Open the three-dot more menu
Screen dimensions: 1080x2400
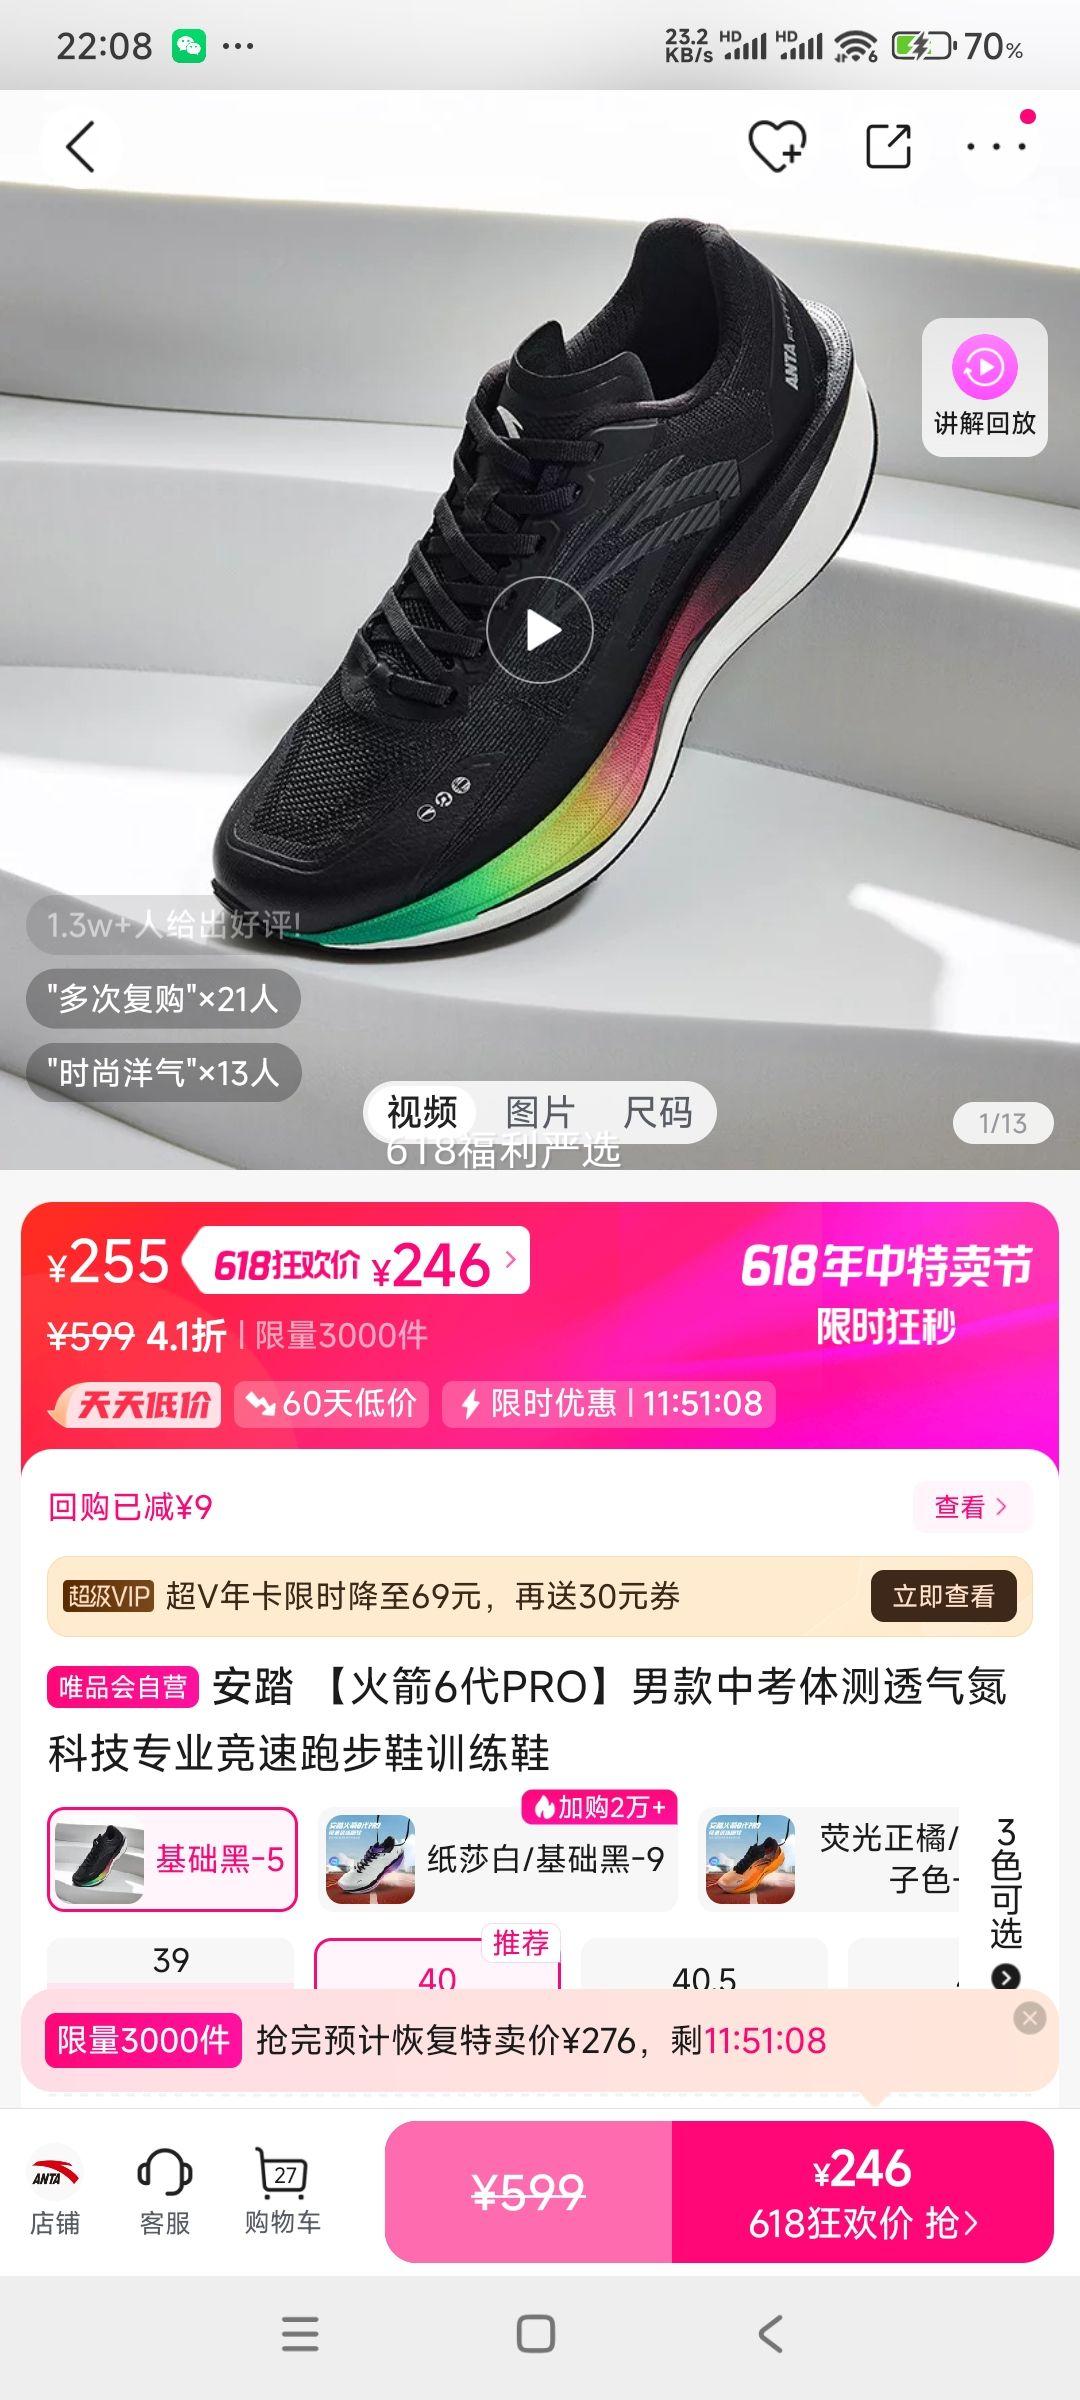click(996, 146)
